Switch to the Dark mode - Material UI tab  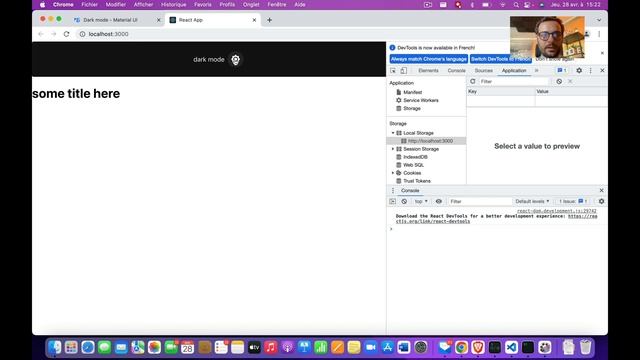point(110,20)
